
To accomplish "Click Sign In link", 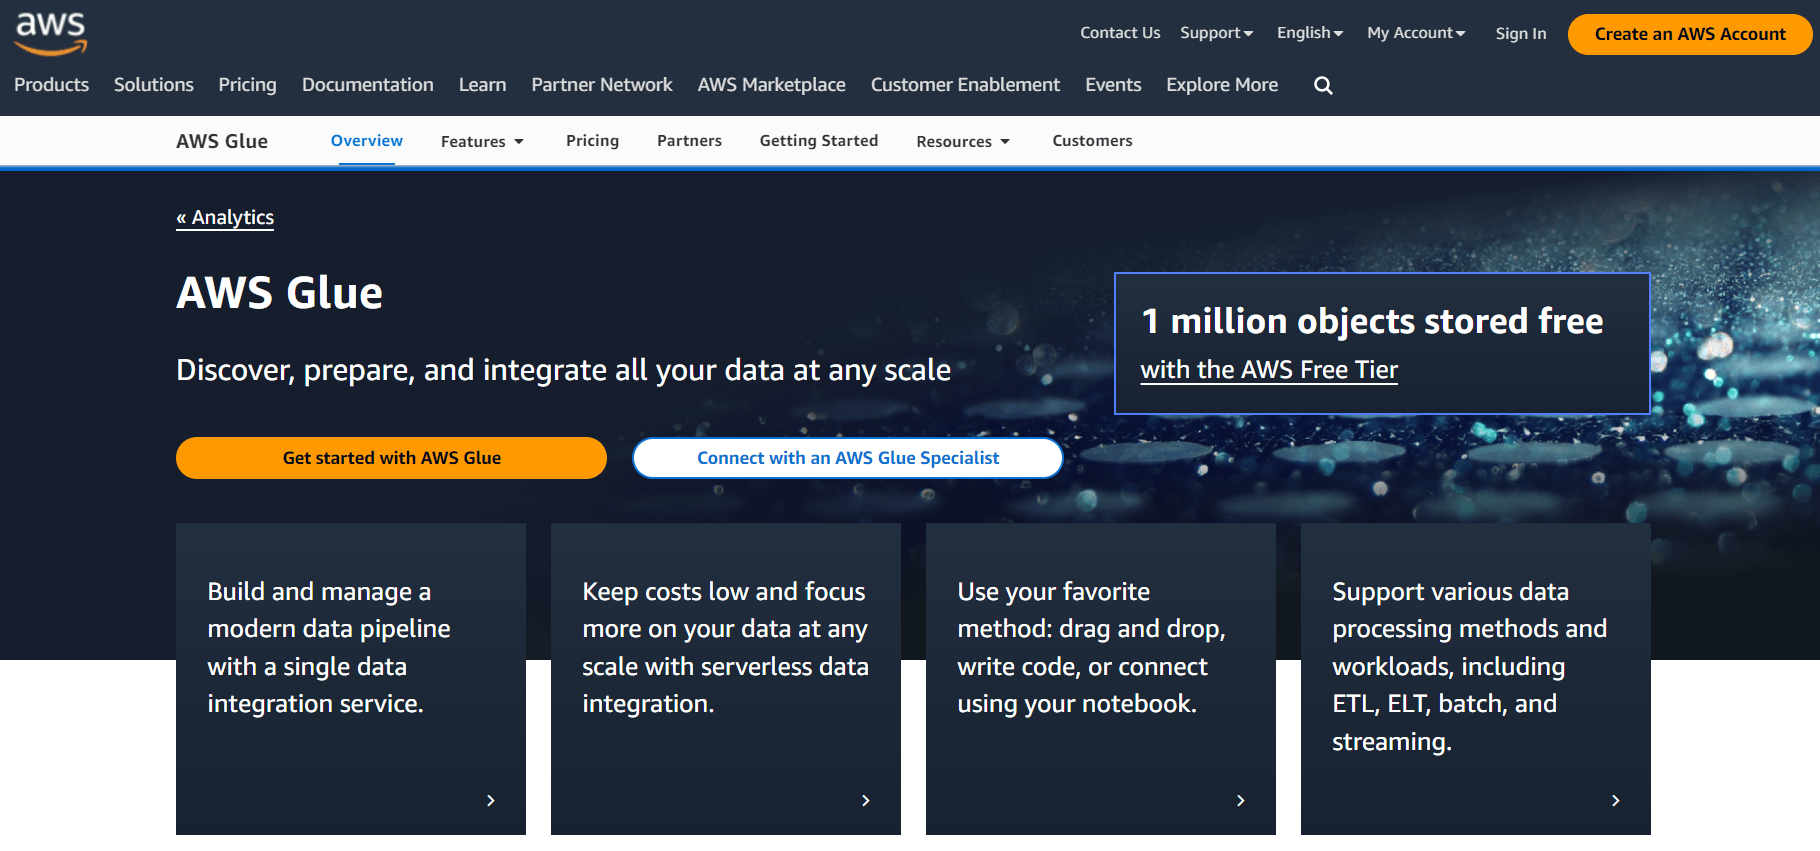I will click(x=1521, y=34).
